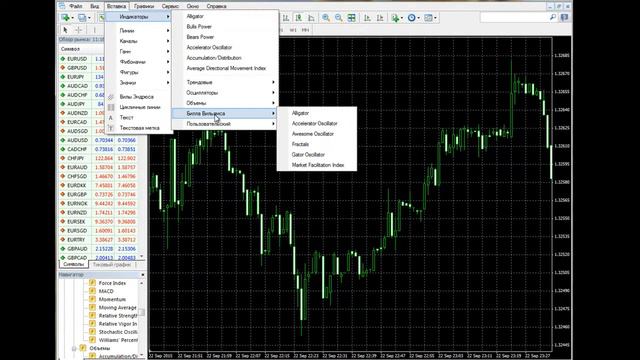Toggle the chart shift icon
This screenshot has height=360, width=640.
click(x=380, y=18)
